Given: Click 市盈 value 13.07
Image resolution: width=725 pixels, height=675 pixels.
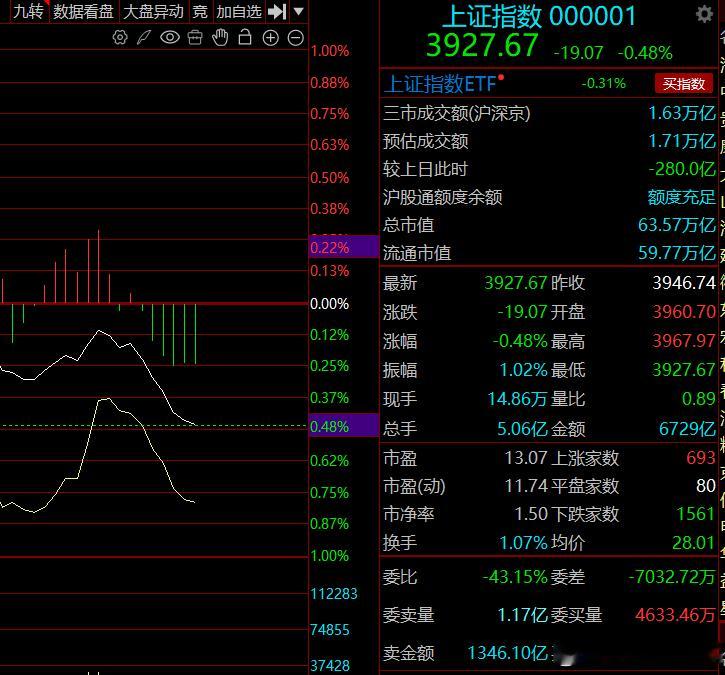Looking at the screenshot, I should pyautogui.click(x=526, y=458).
